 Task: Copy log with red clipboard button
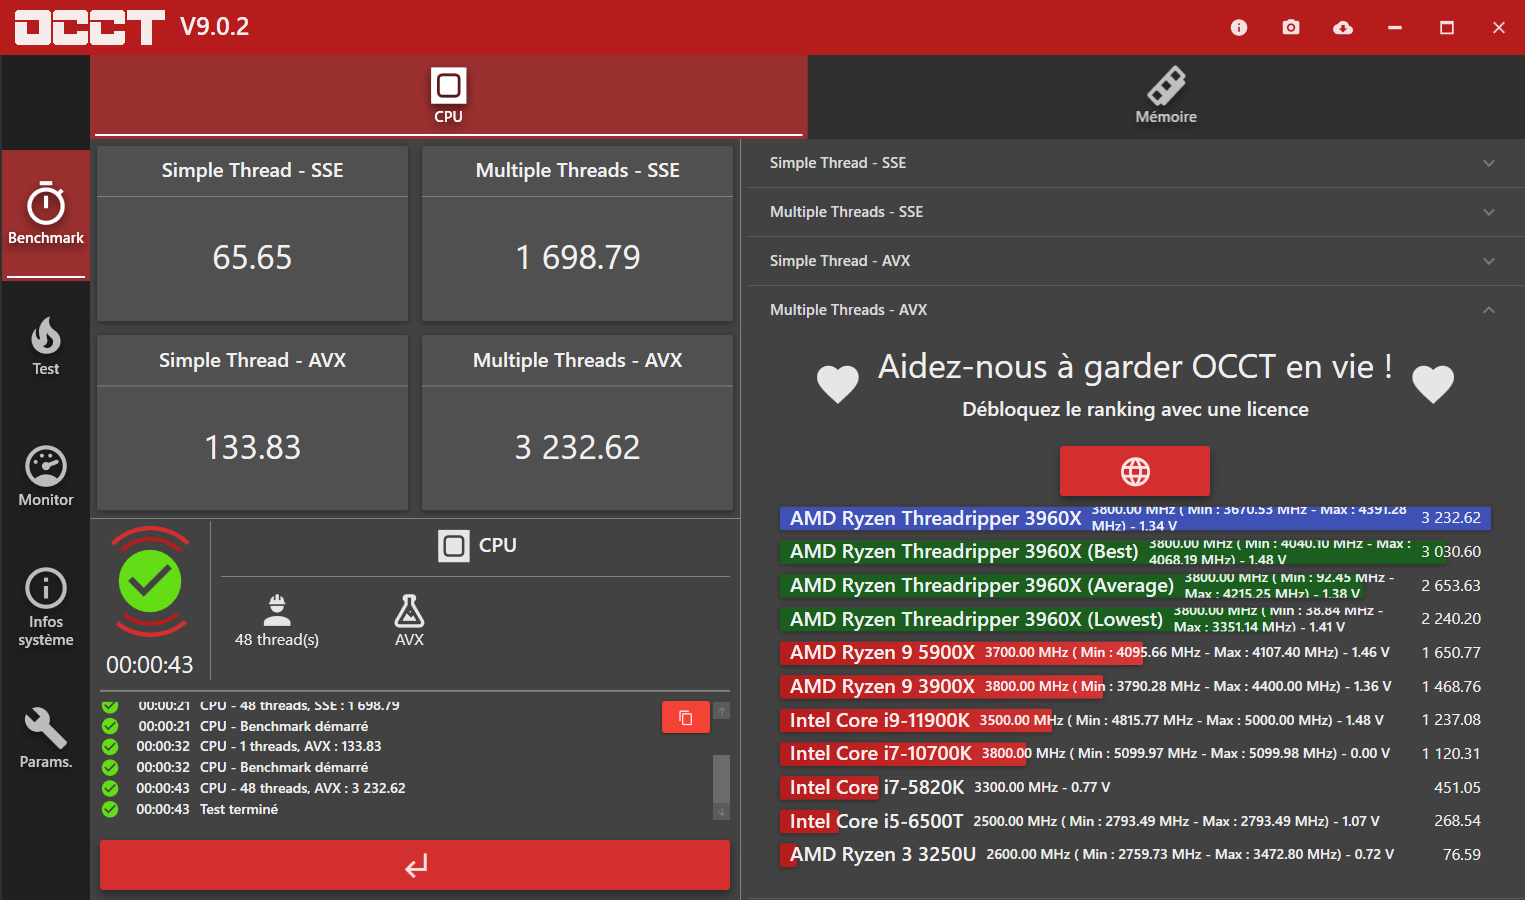point(686,717)
